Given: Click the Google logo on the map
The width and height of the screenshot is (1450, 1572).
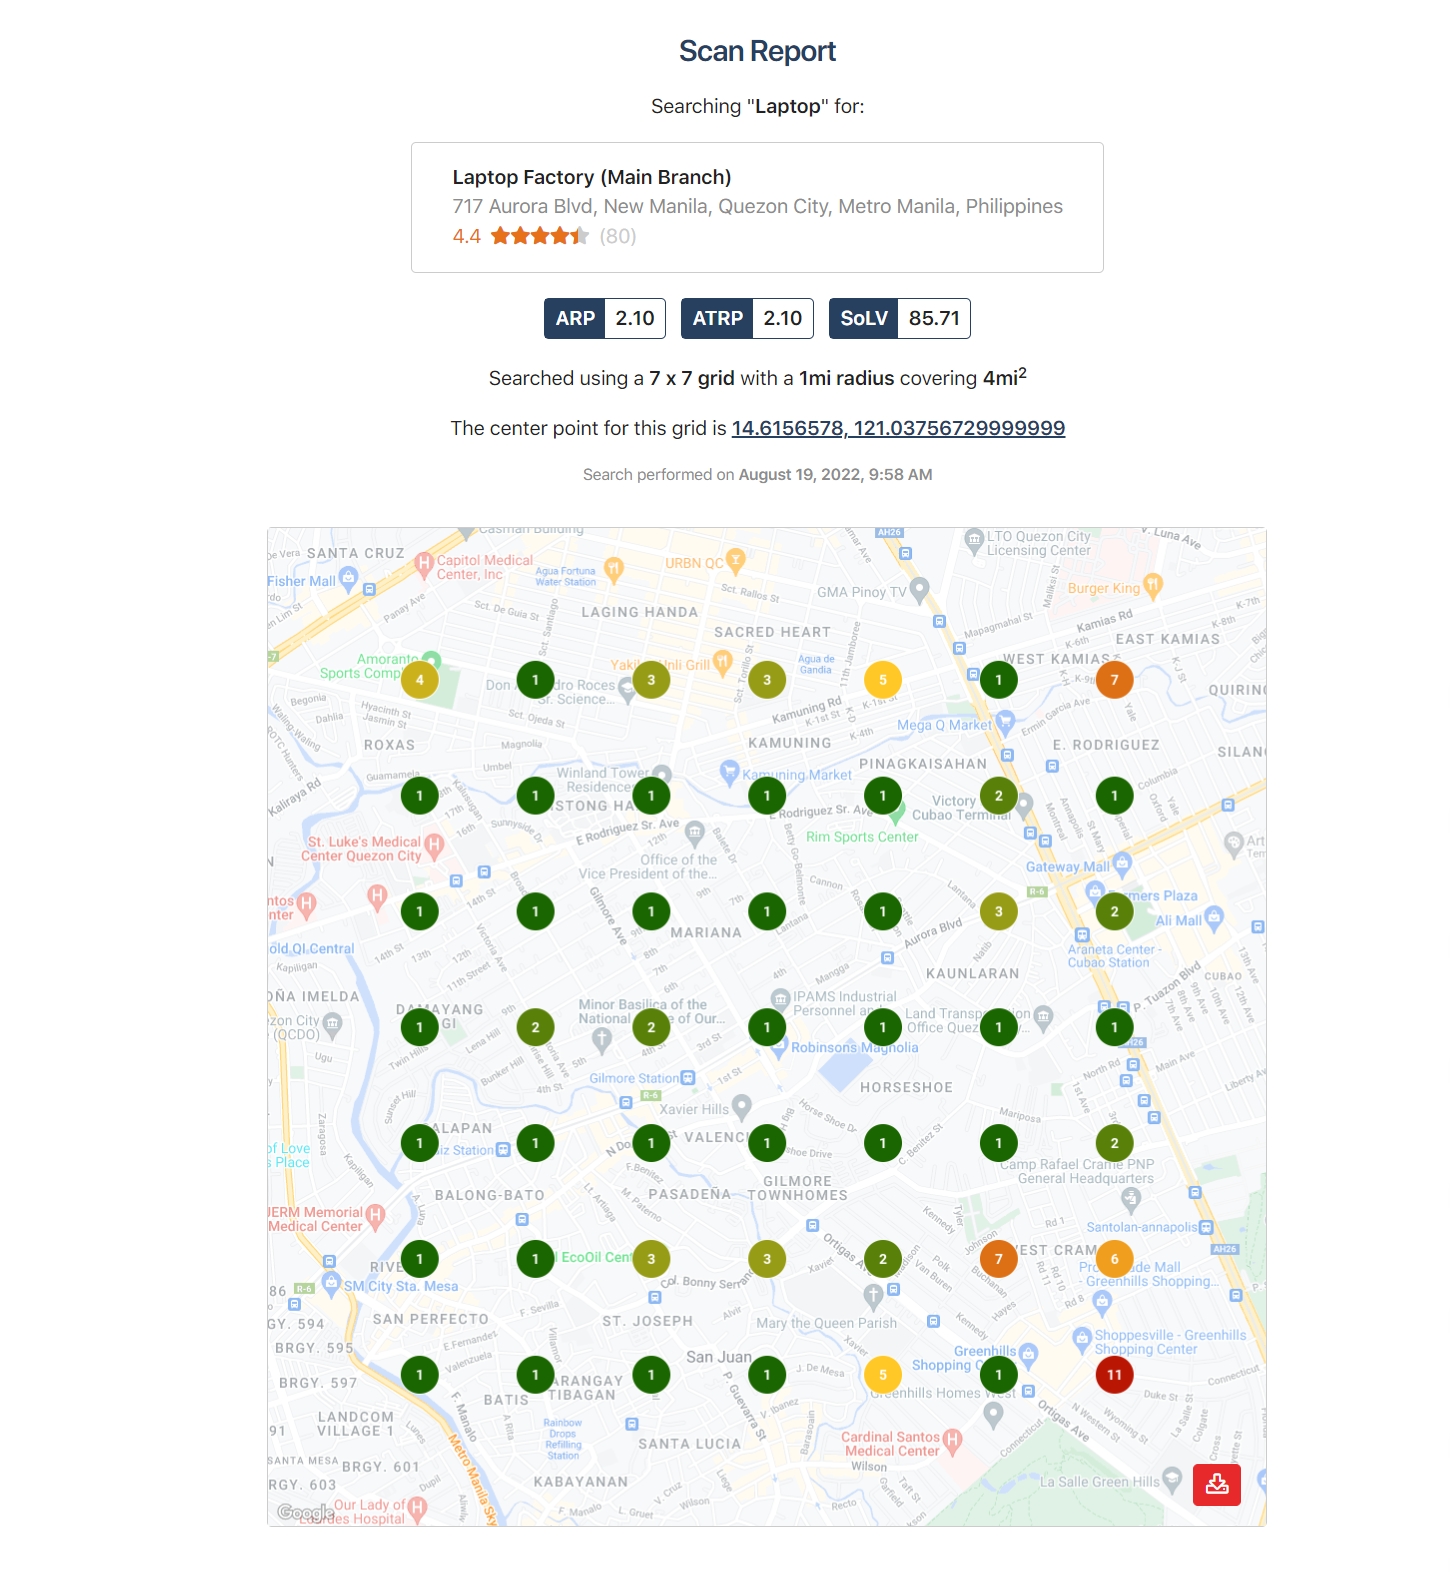Looking at the screenshot, I should [x=306, y=1512].
